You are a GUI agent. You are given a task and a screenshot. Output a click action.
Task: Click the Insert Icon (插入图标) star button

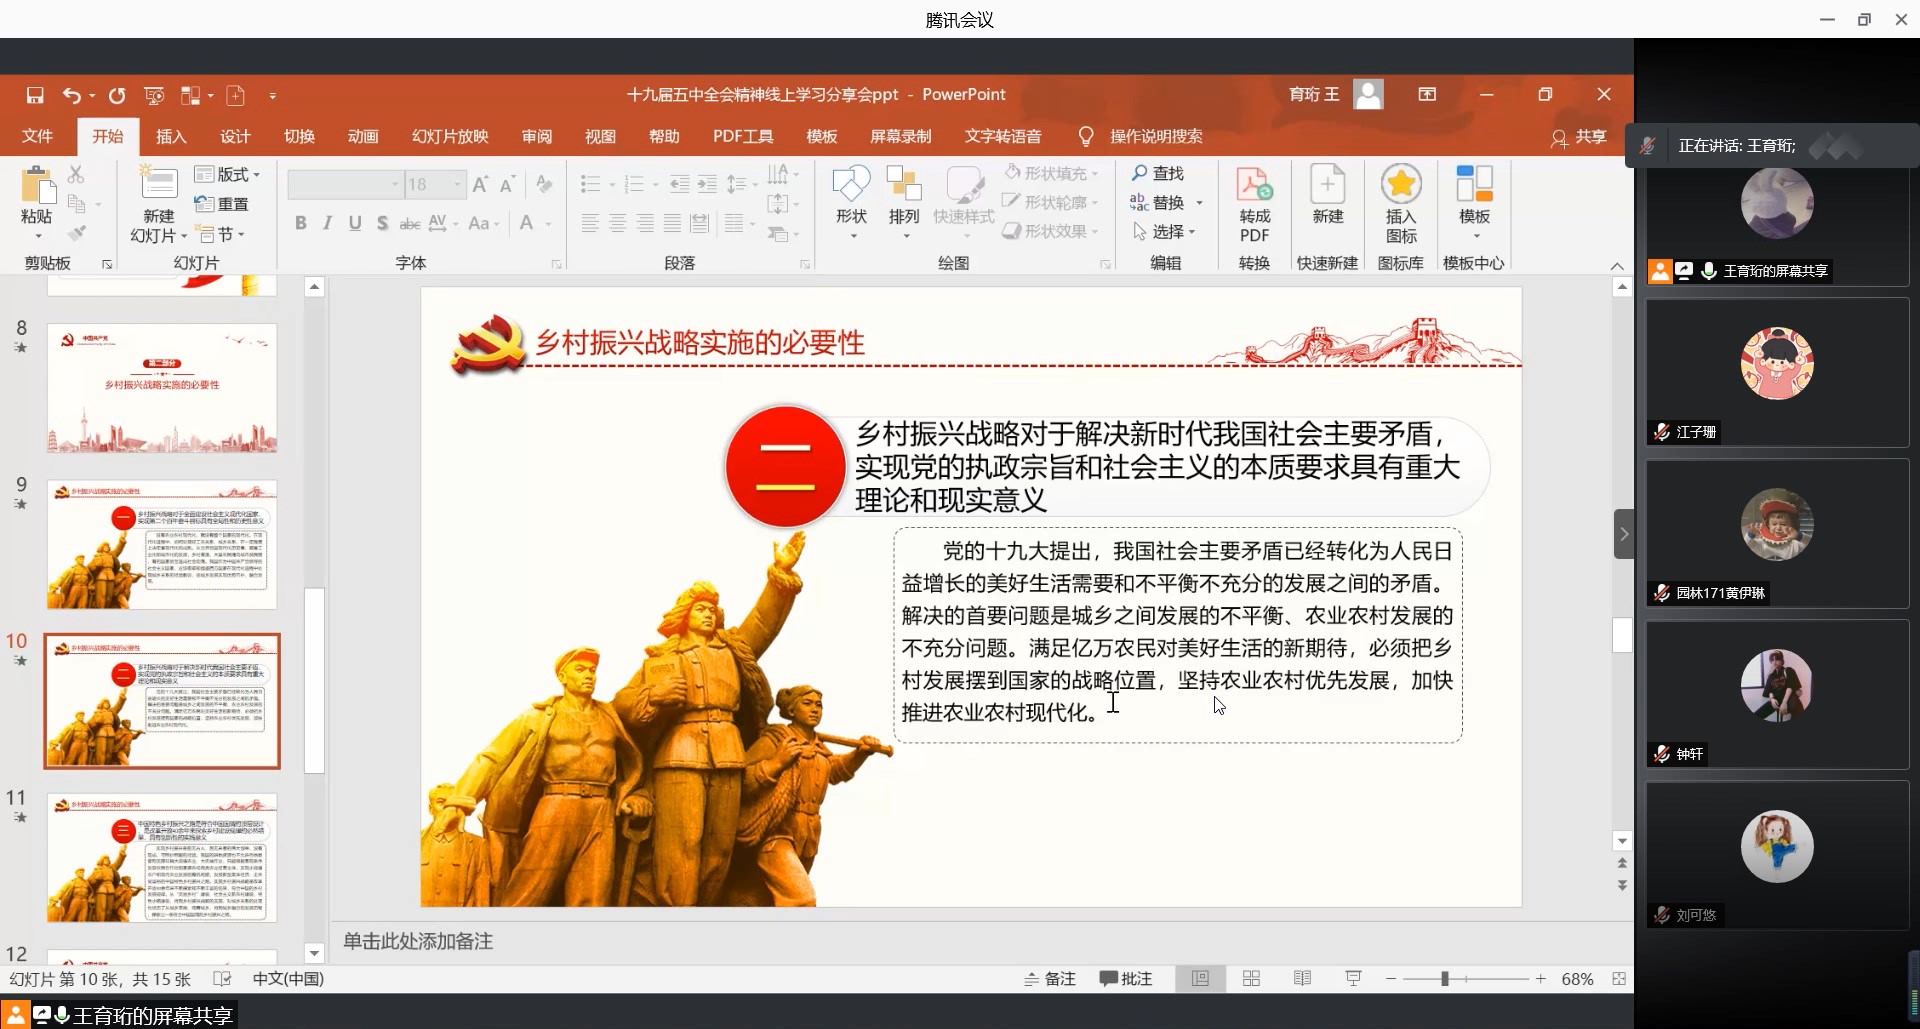(1401, 203)
